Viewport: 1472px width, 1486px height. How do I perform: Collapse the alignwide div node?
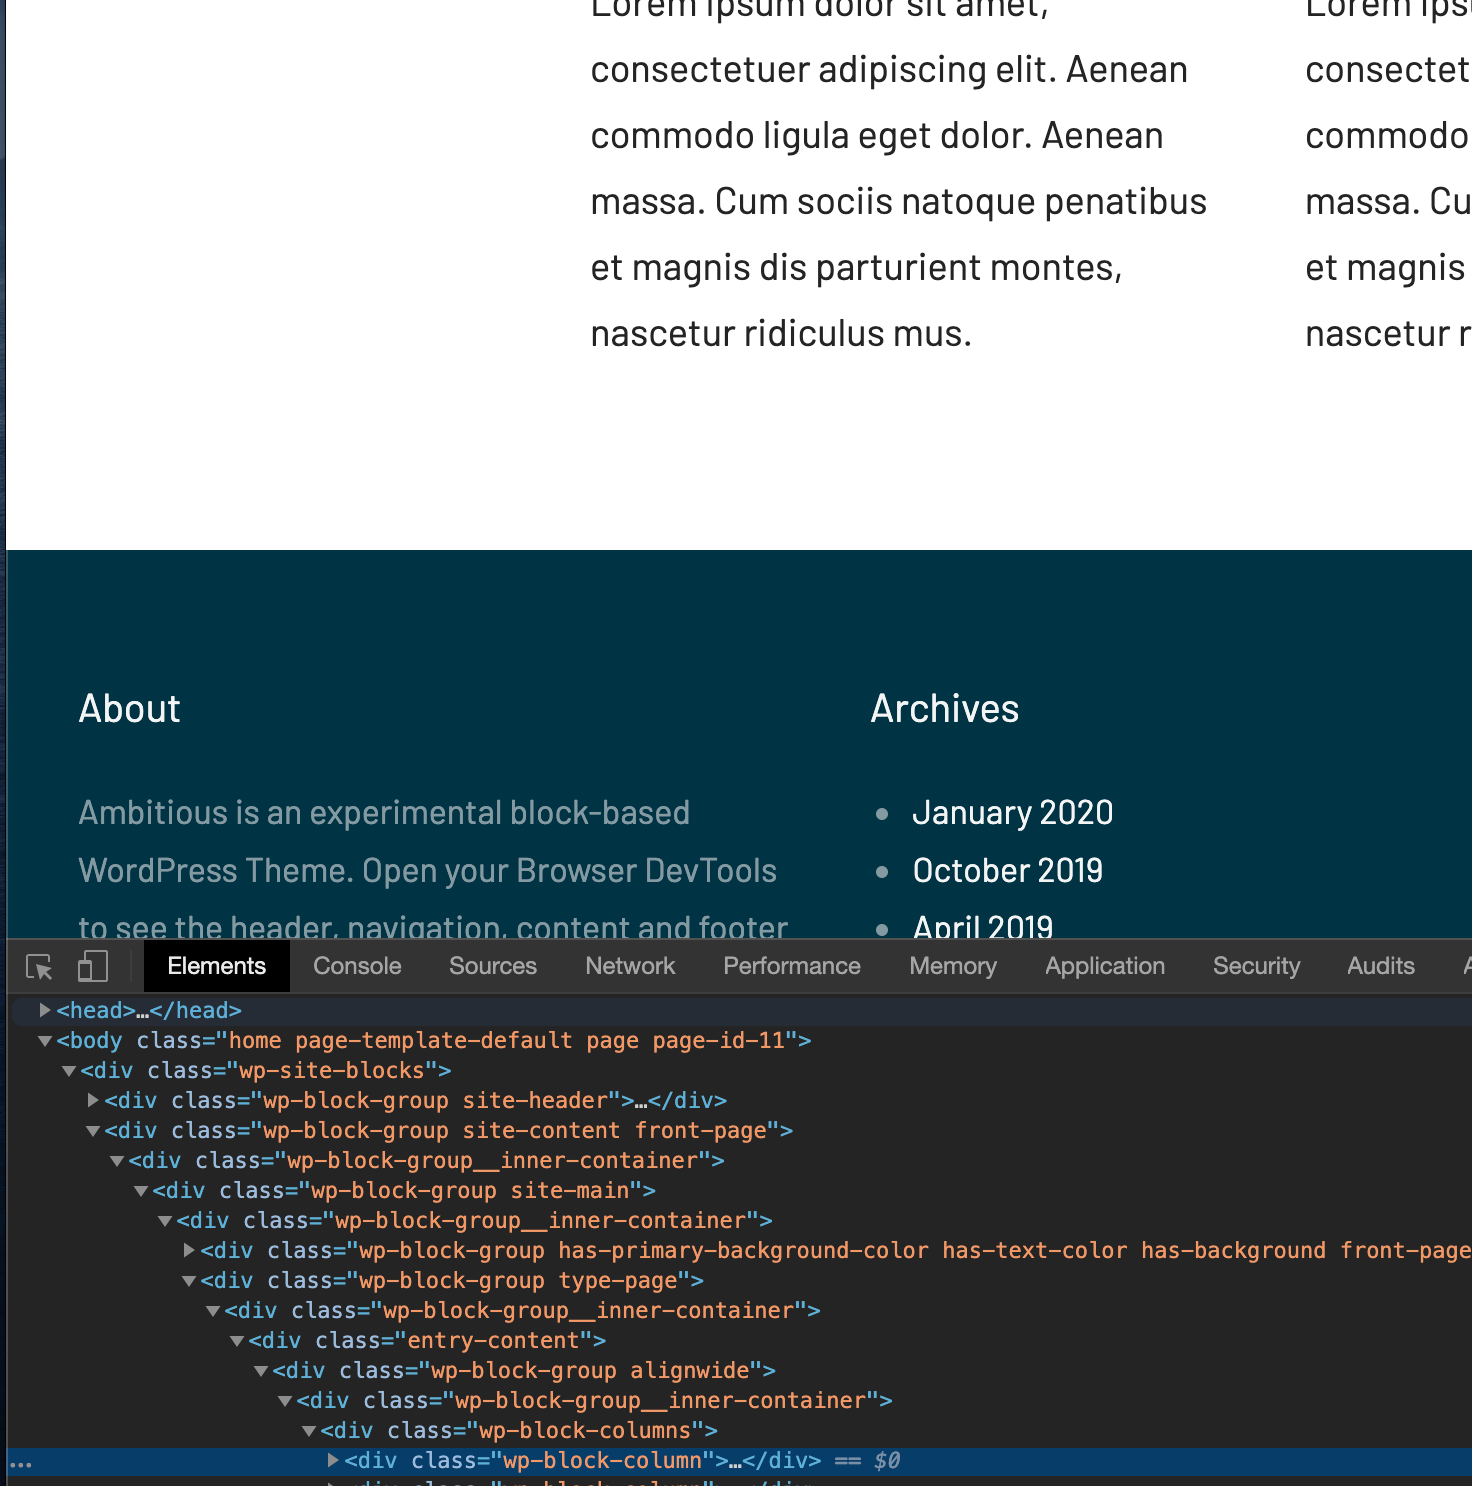(x=261, y=1371)
